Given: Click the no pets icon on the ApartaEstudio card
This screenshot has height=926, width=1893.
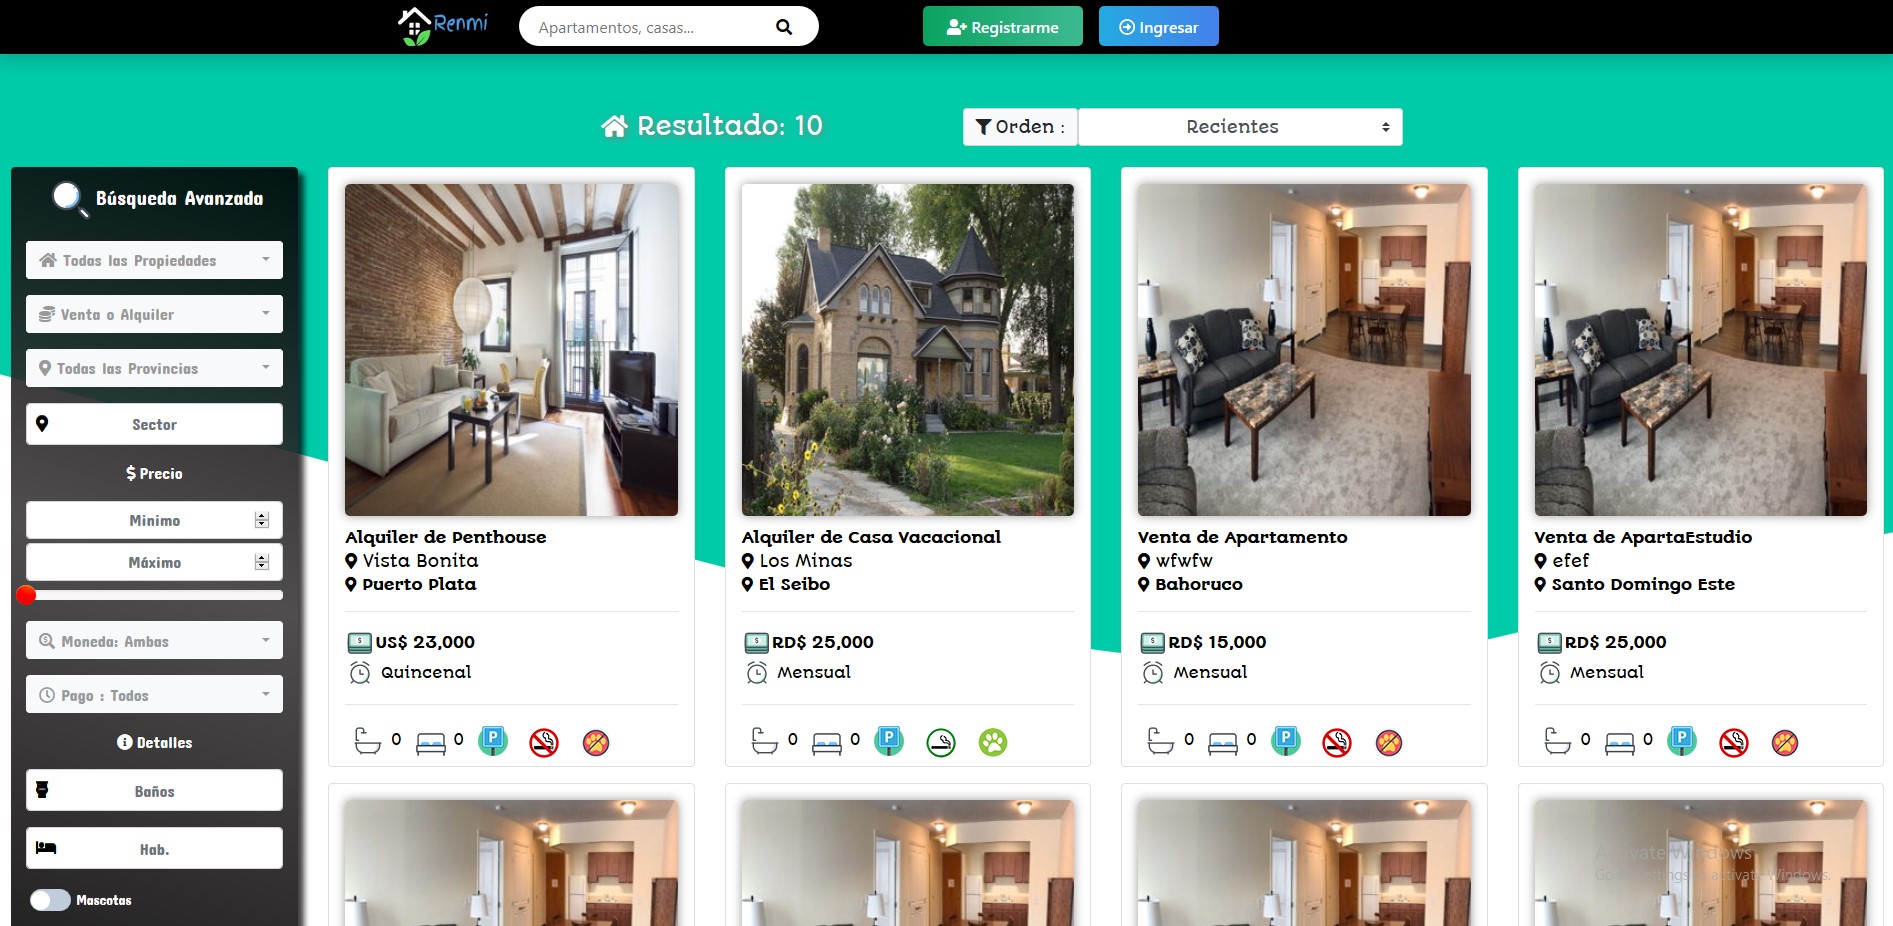Looking at the screenshot, I should pos(1785,742).
